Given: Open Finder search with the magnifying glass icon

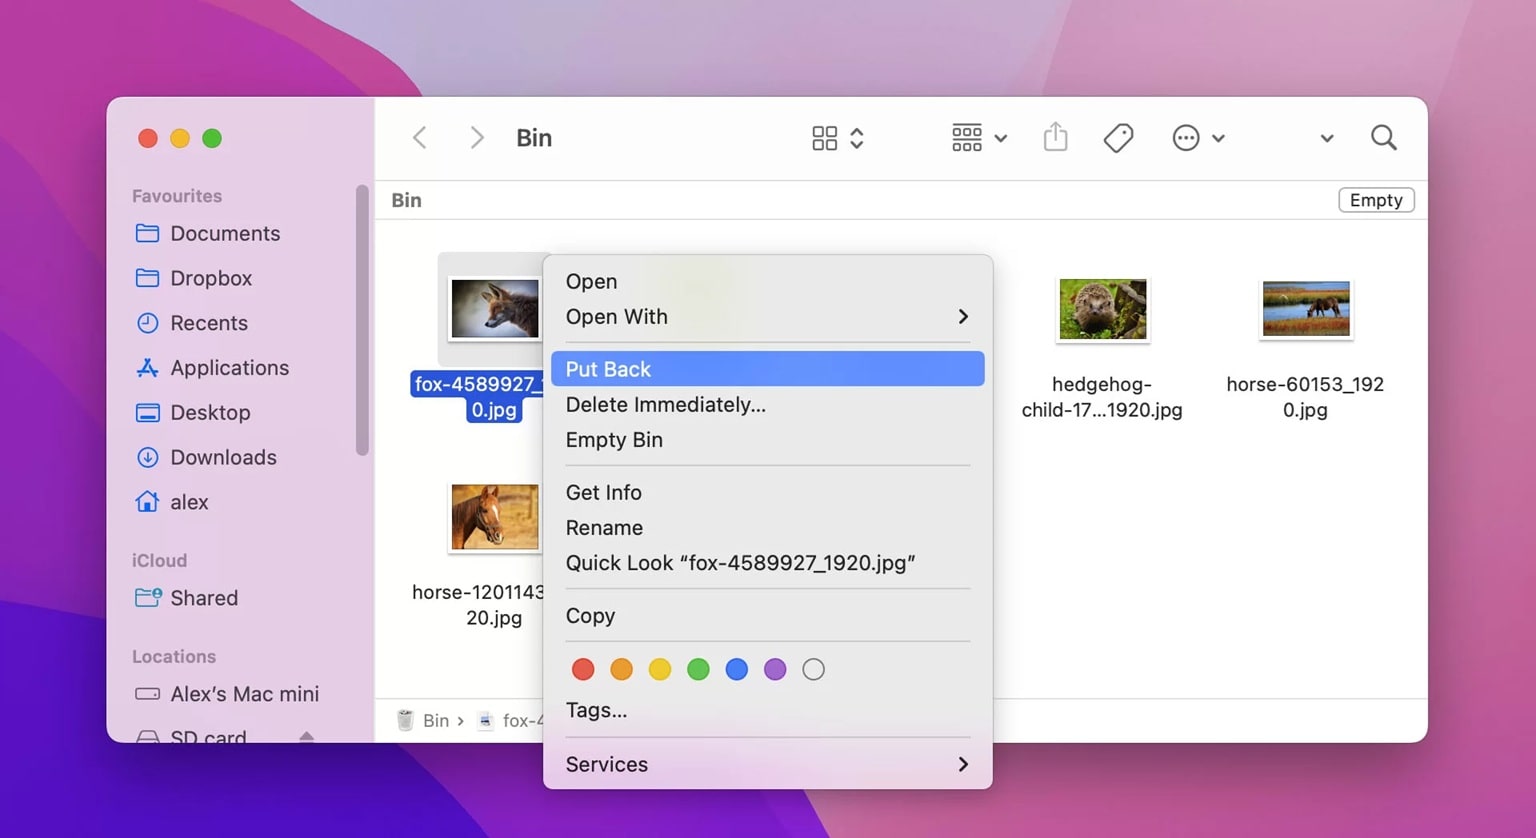Looking at the screenshot, I should (x=1383, y=137).
